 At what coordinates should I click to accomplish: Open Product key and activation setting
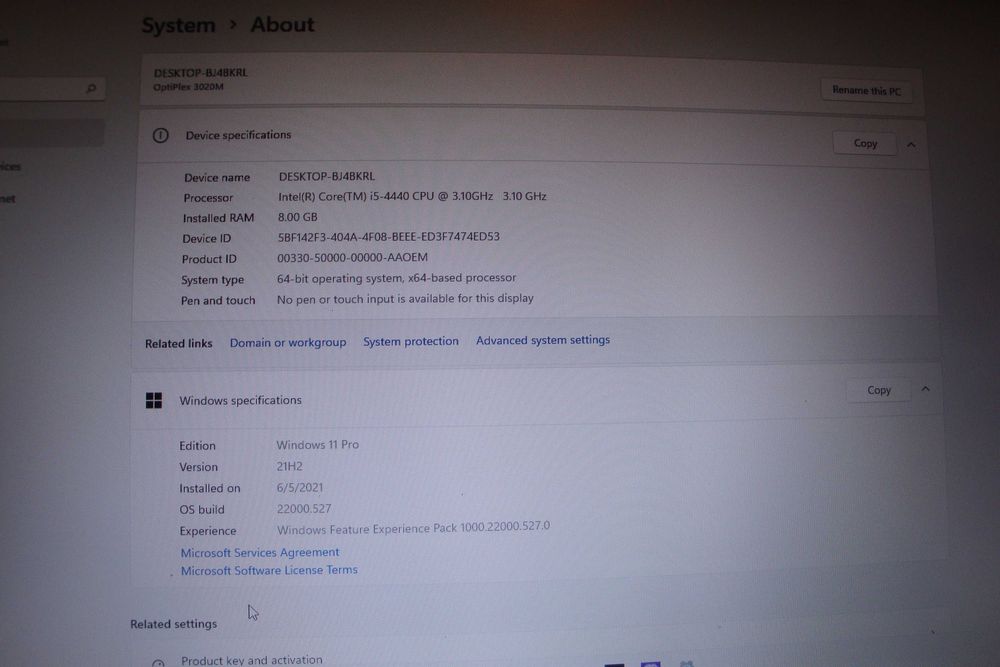(251, 660)
